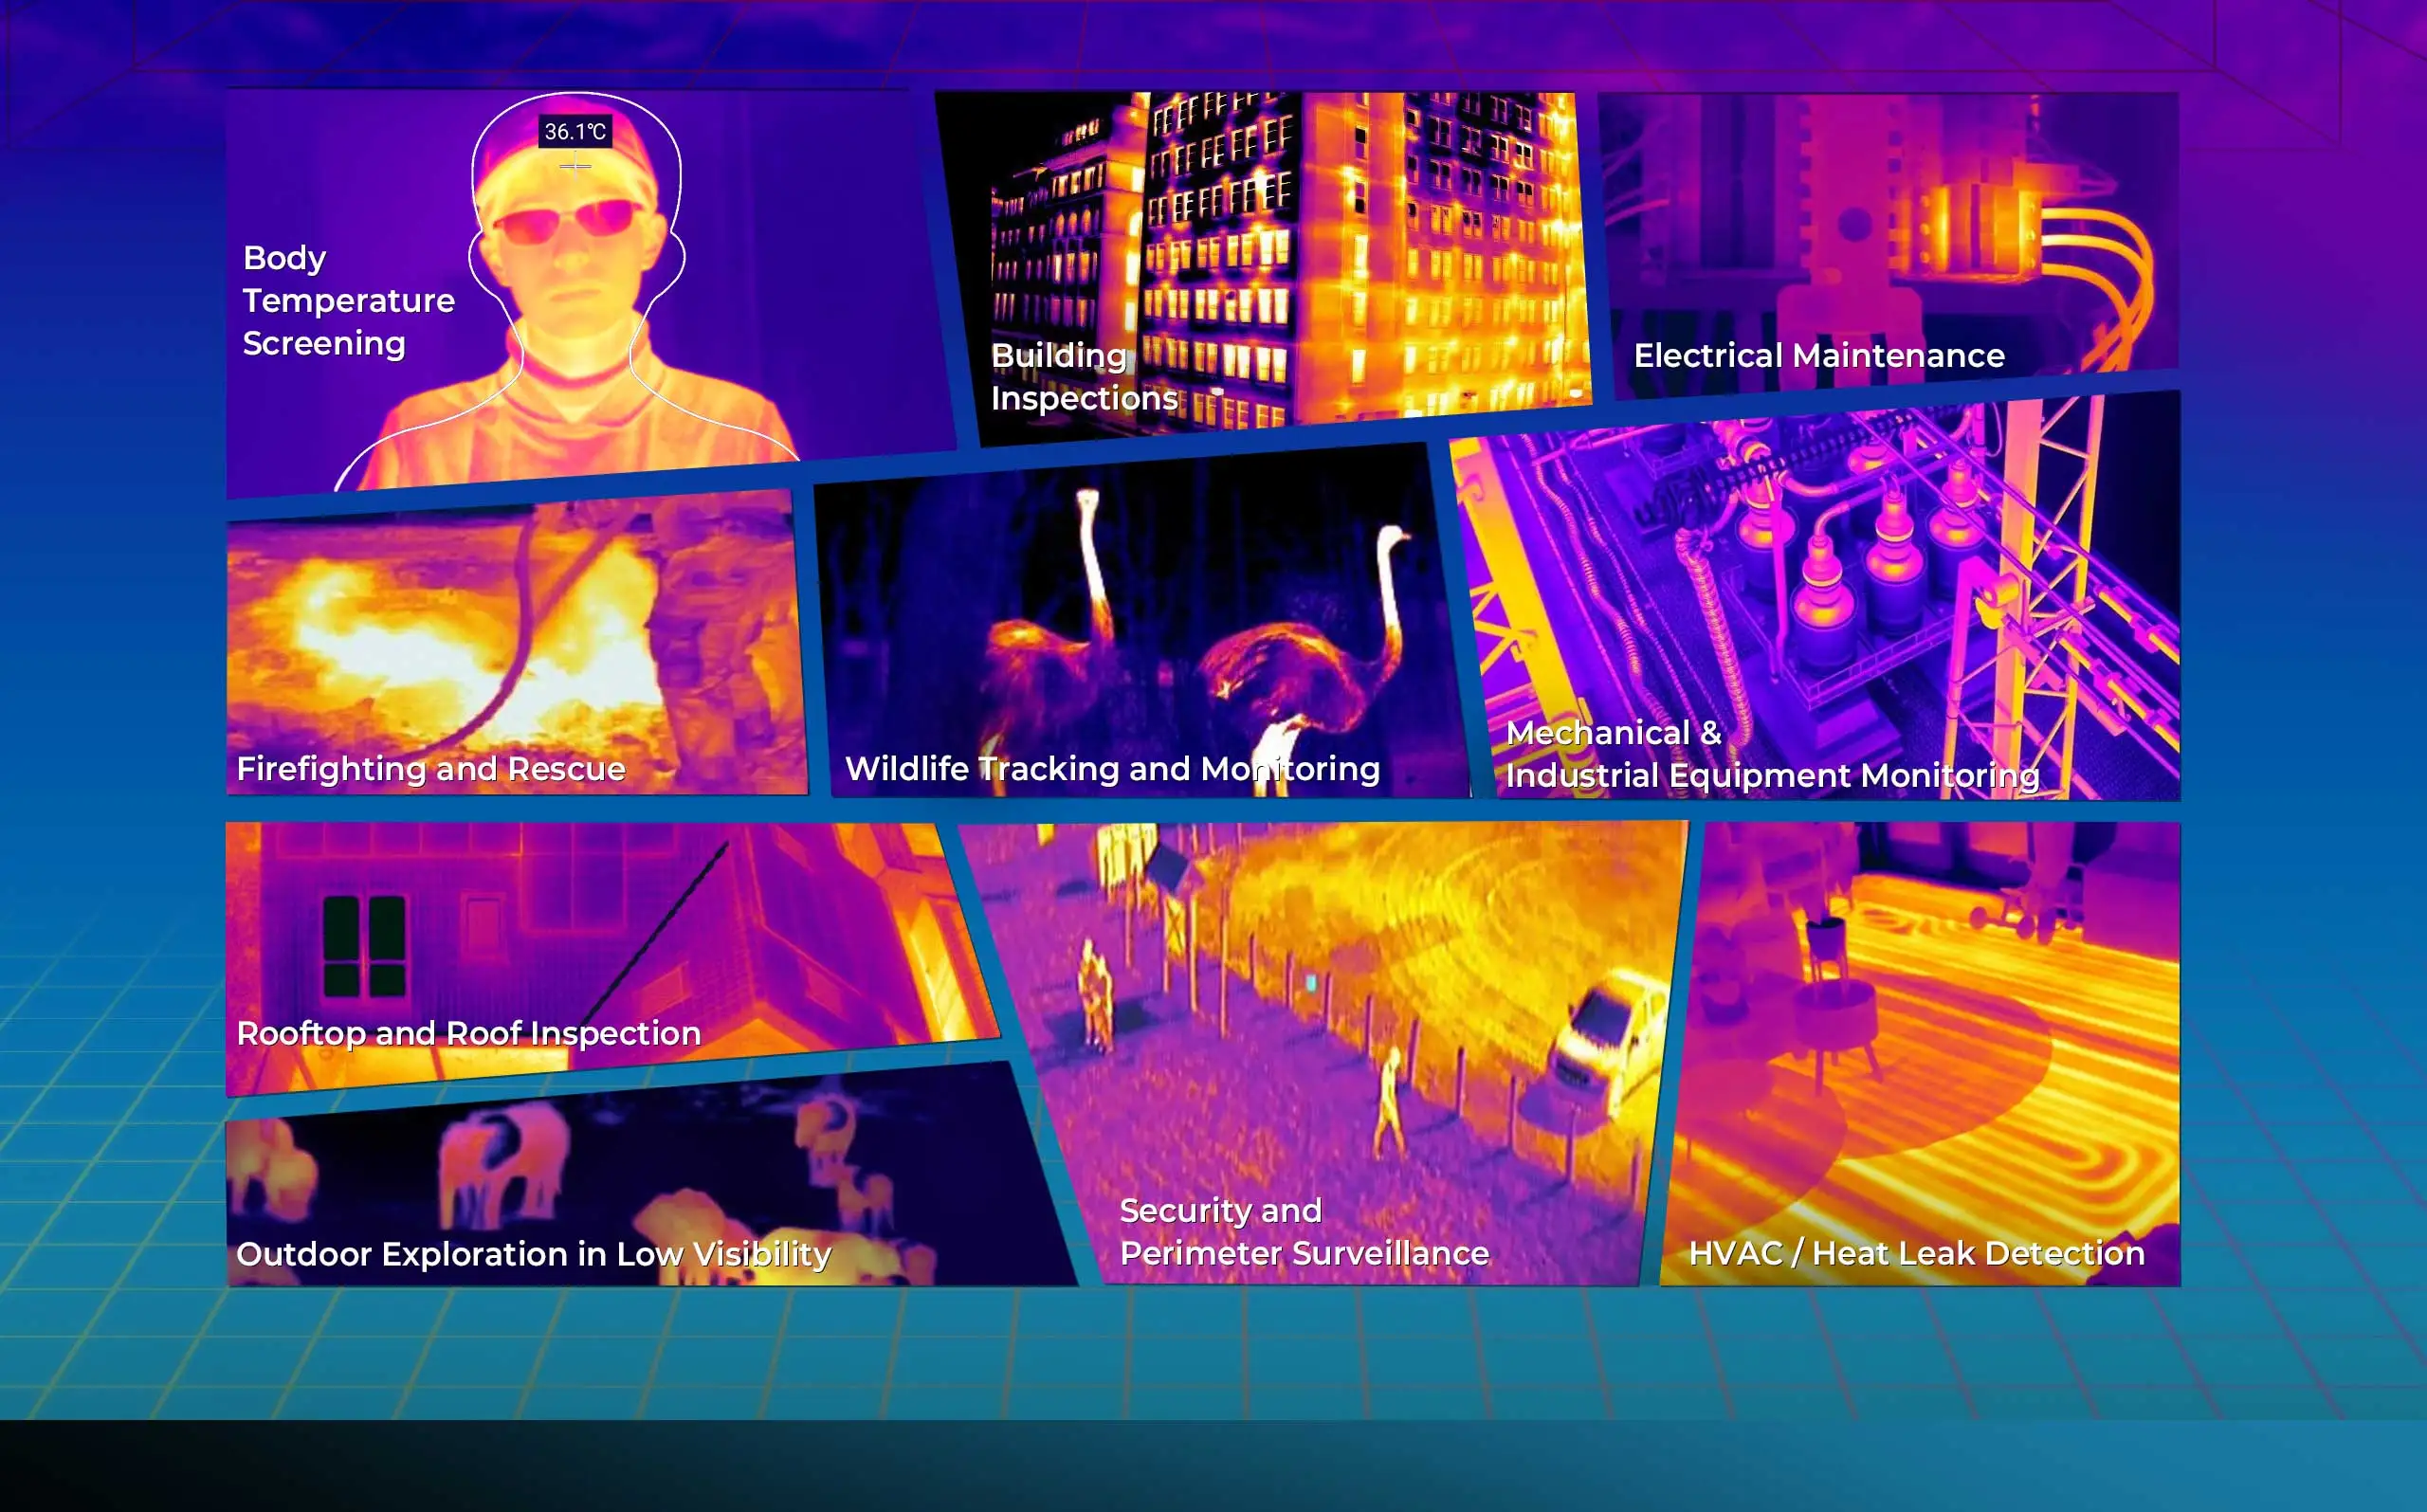Click the HVAC / Heat Leak Detection caption
This screenshot has height=1512, width=2427.
(1916, 1252)
